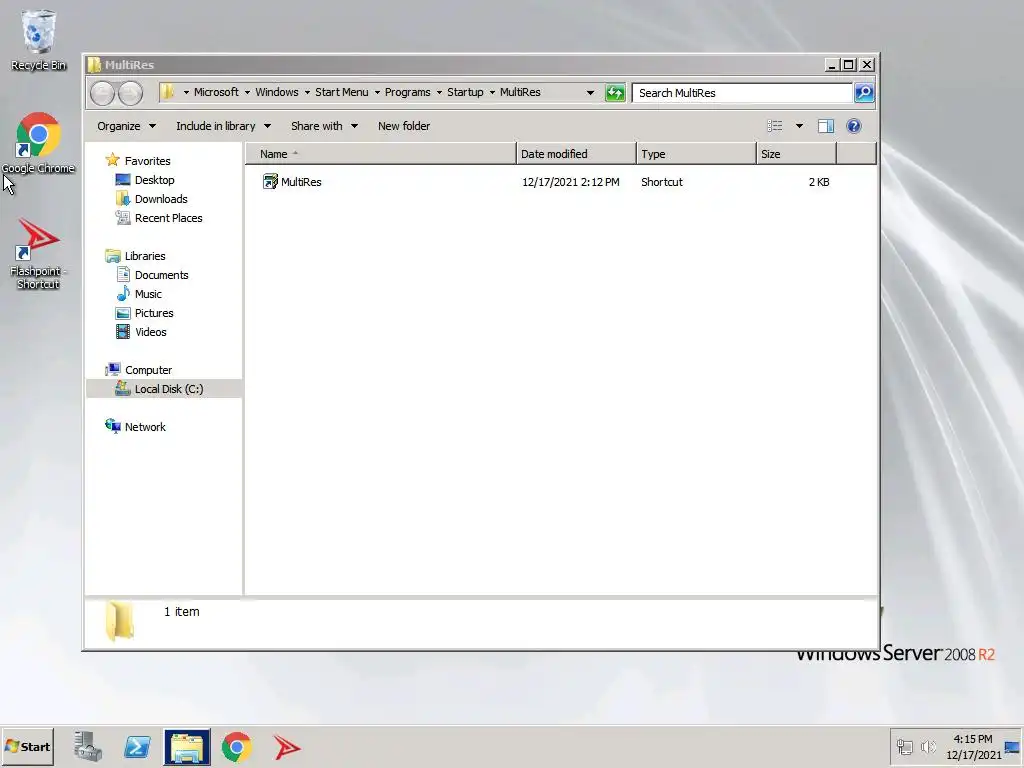Viewport: 1024px width, 768px height.
Task: Expand dropdown arrow after Microsoft breadcrumb
Action: pos(248,92)
